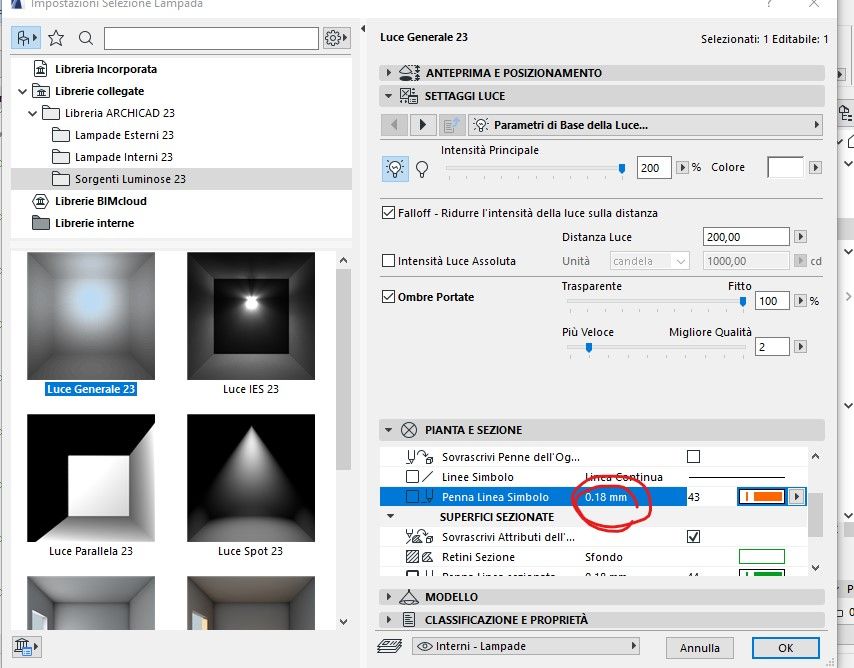This screenshot has width=854, height=668.
Task: Expand the Modello panel
Action: (x=388, y=597)
